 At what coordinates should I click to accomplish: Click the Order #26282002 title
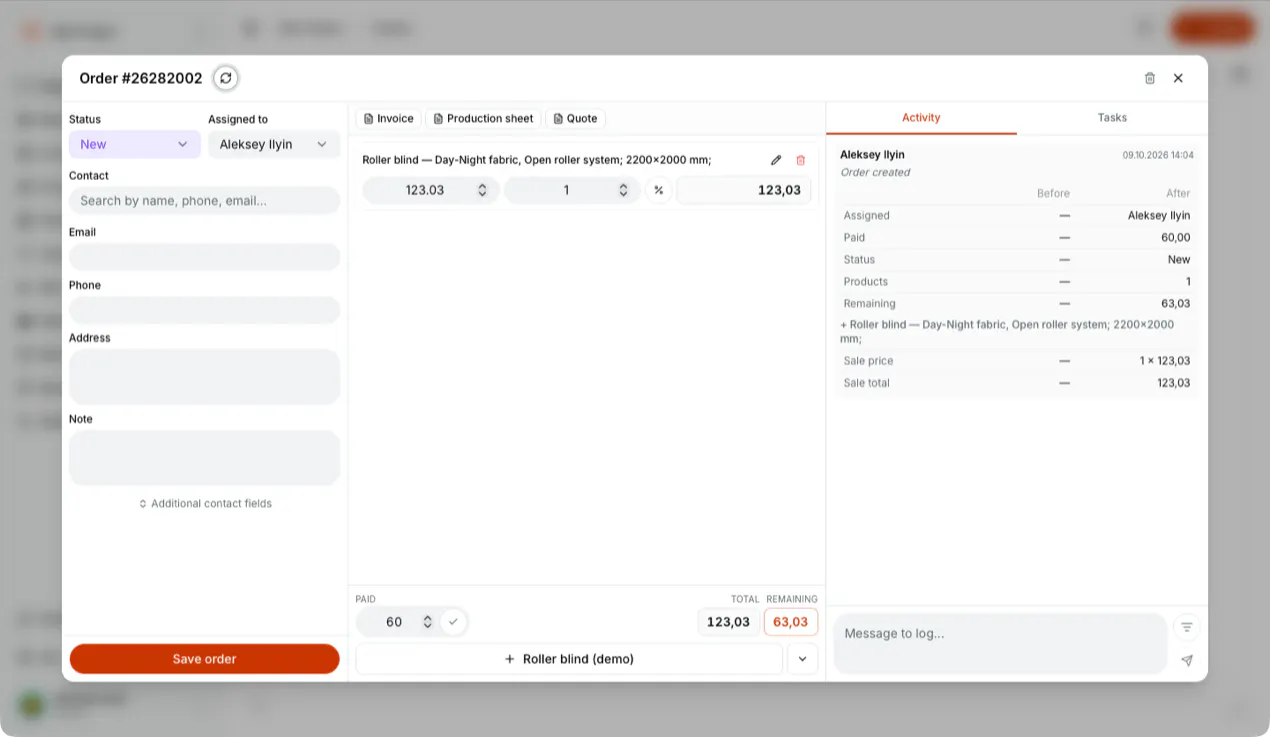tap(141, 78)
